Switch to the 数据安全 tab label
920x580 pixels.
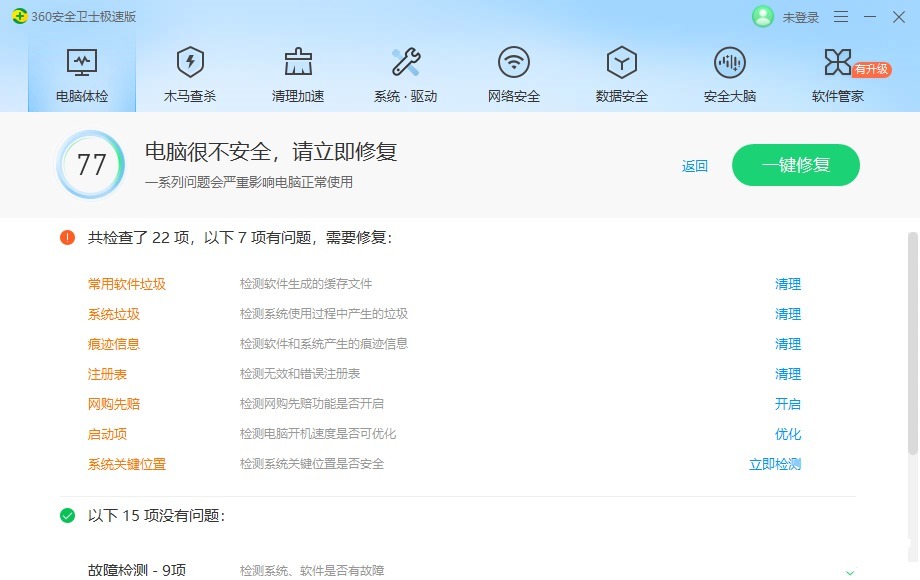(622, 96)
